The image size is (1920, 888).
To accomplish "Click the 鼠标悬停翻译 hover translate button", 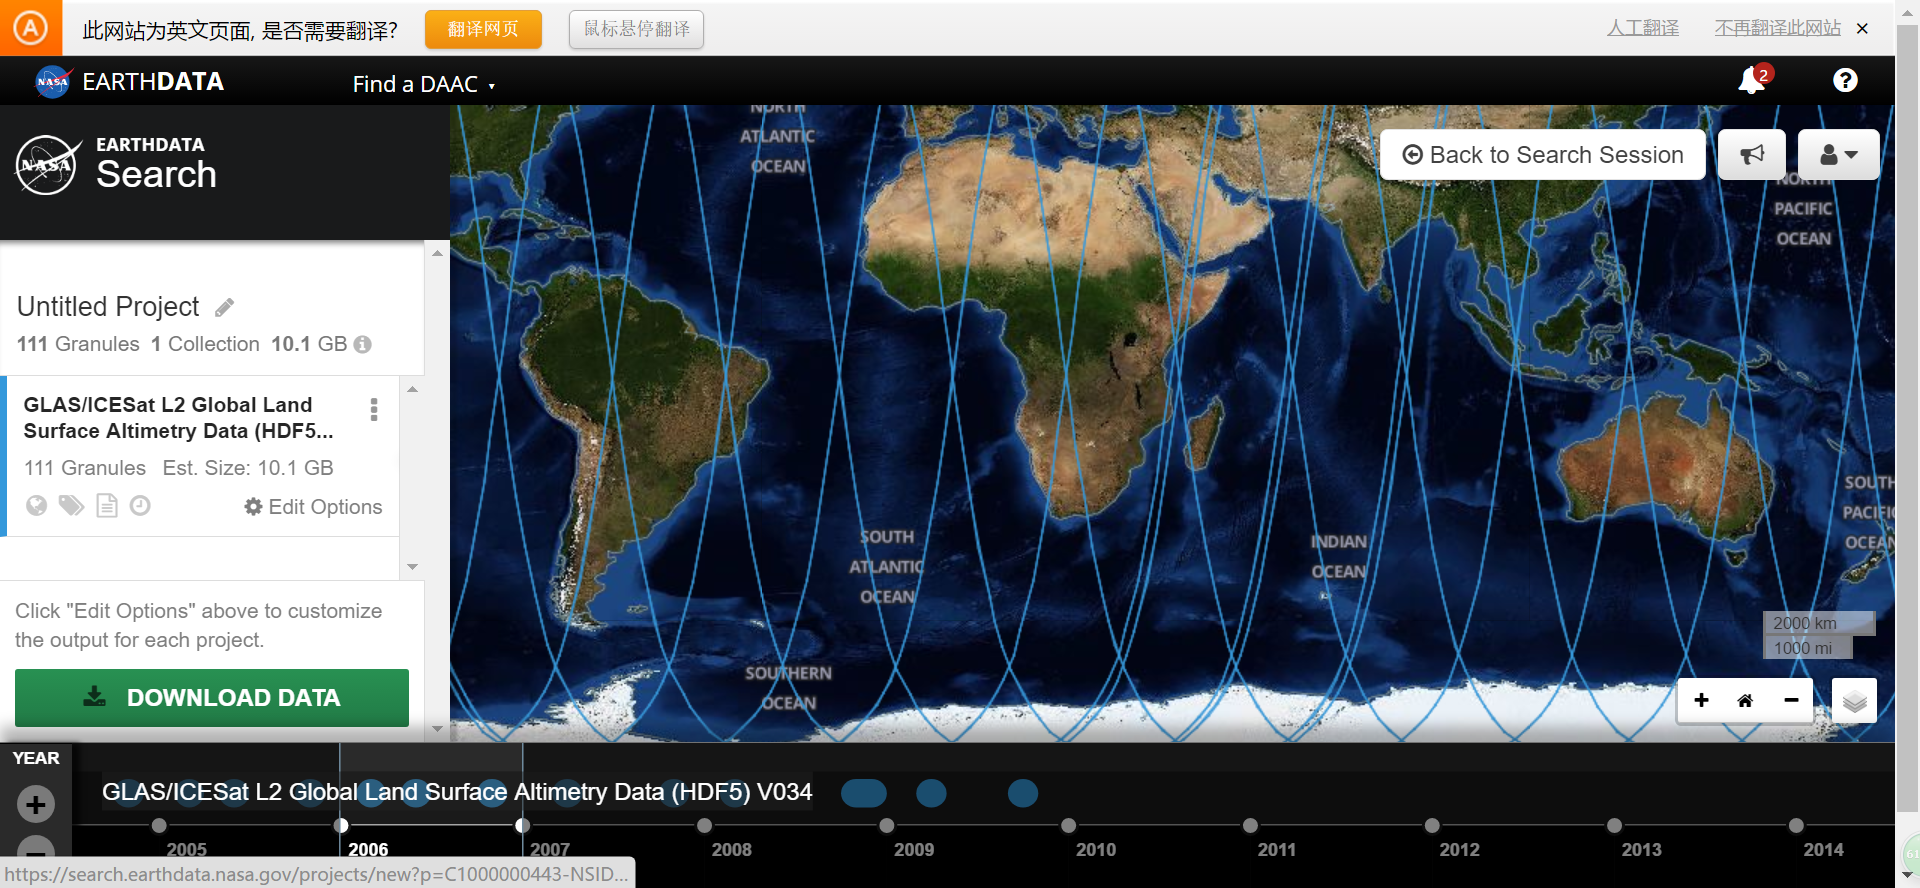I will (x=636, y=29).
